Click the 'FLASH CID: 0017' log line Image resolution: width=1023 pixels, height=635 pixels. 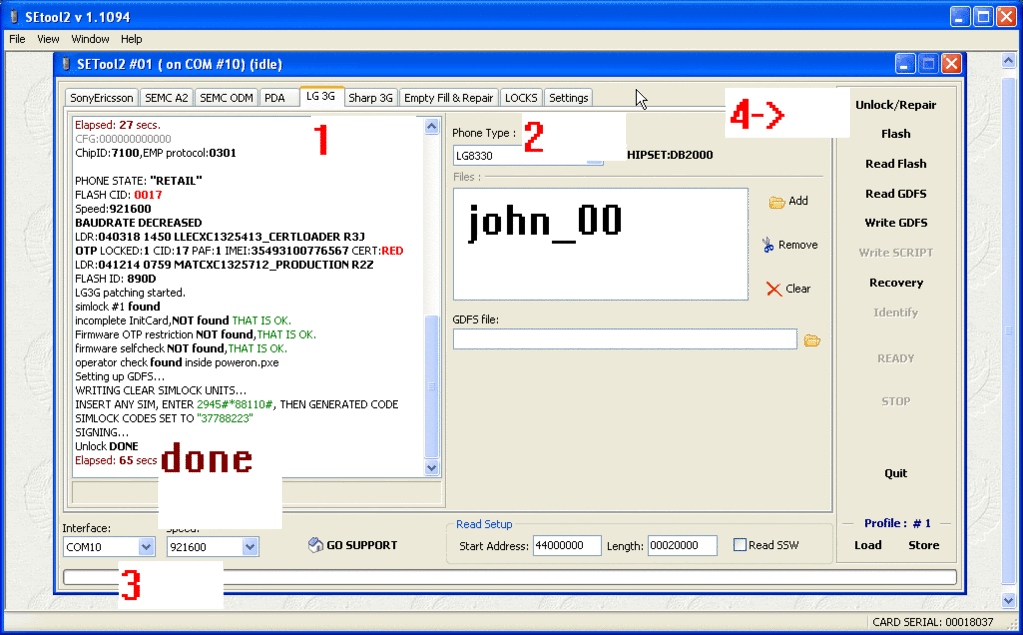point(119,195)
